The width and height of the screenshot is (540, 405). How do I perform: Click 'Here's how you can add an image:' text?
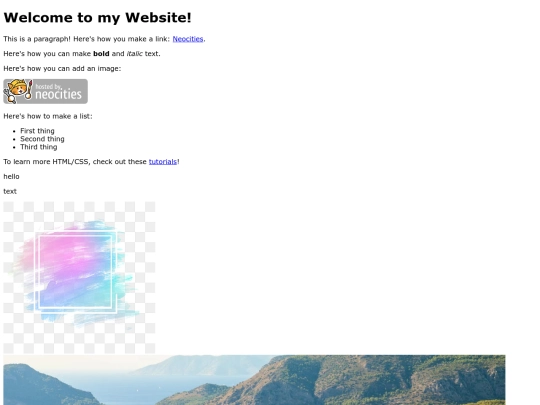click(62, 69)
